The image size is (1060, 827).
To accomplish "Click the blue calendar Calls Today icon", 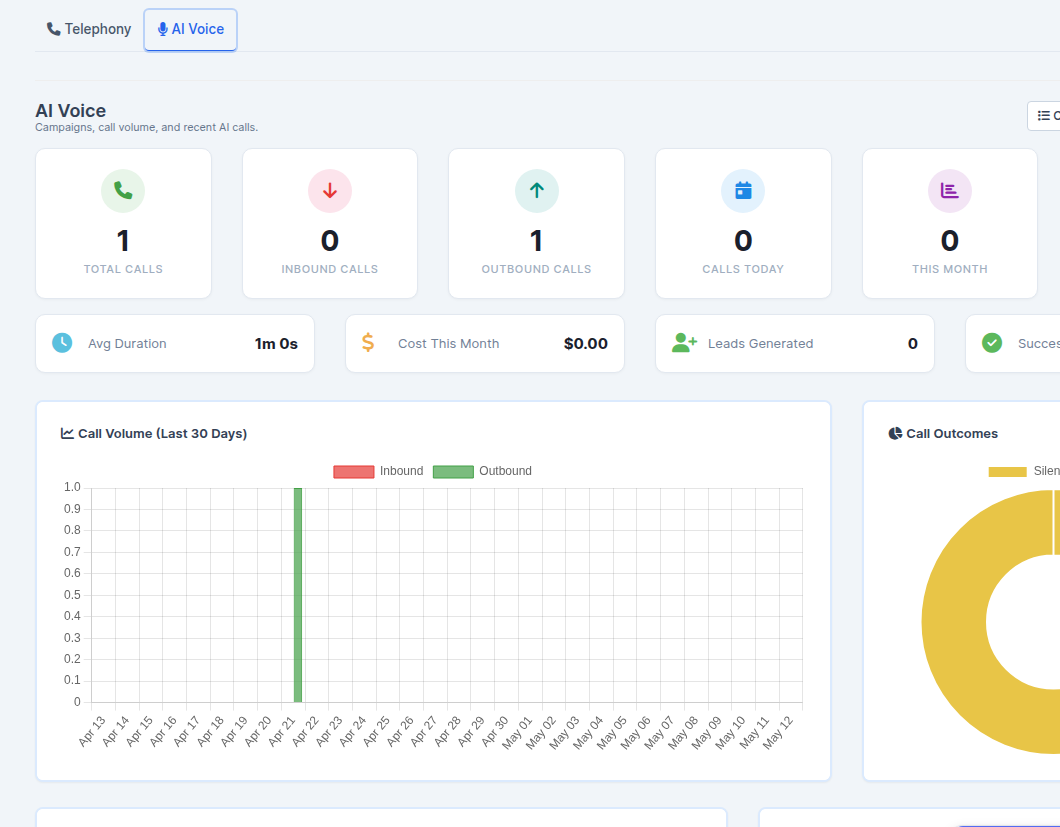I will pos(743,191).
